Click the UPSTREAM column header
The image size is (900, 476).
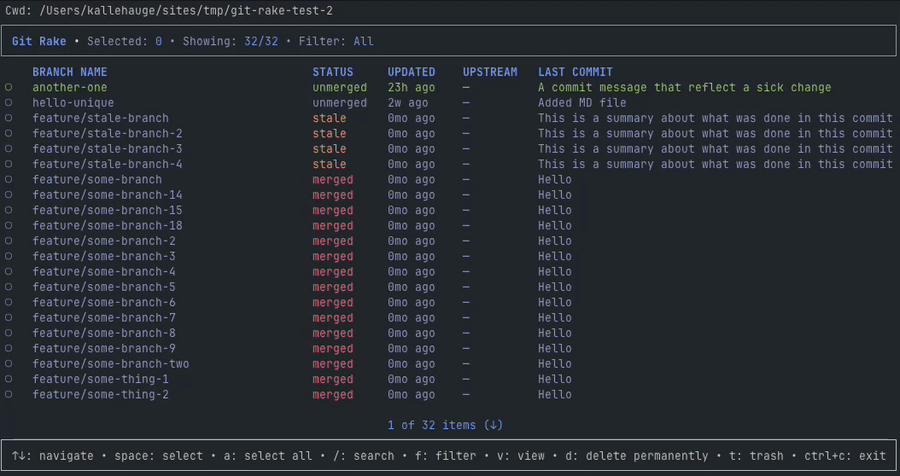(x=490, y=72)
